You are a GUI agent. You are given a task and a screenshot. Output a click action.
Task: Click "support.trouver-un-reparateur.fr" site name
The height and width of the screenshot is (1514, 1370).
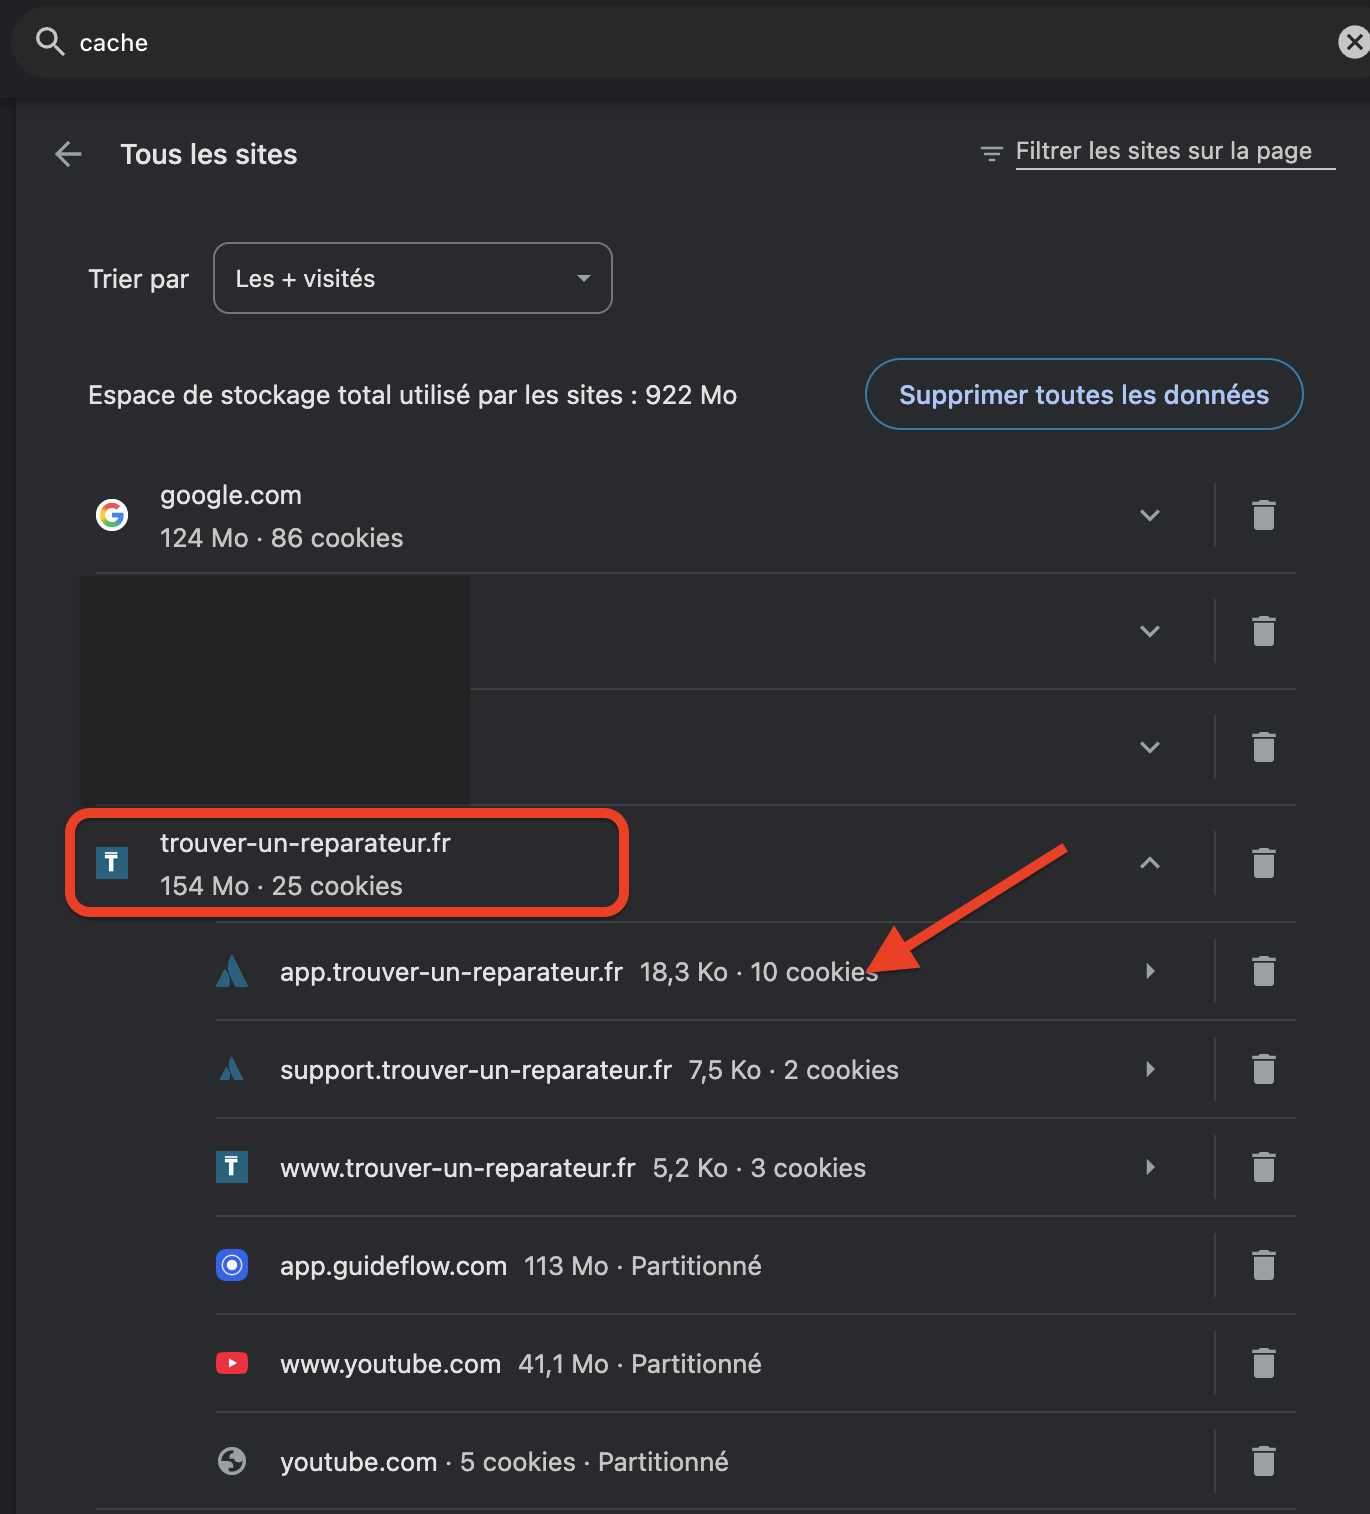476,1070
